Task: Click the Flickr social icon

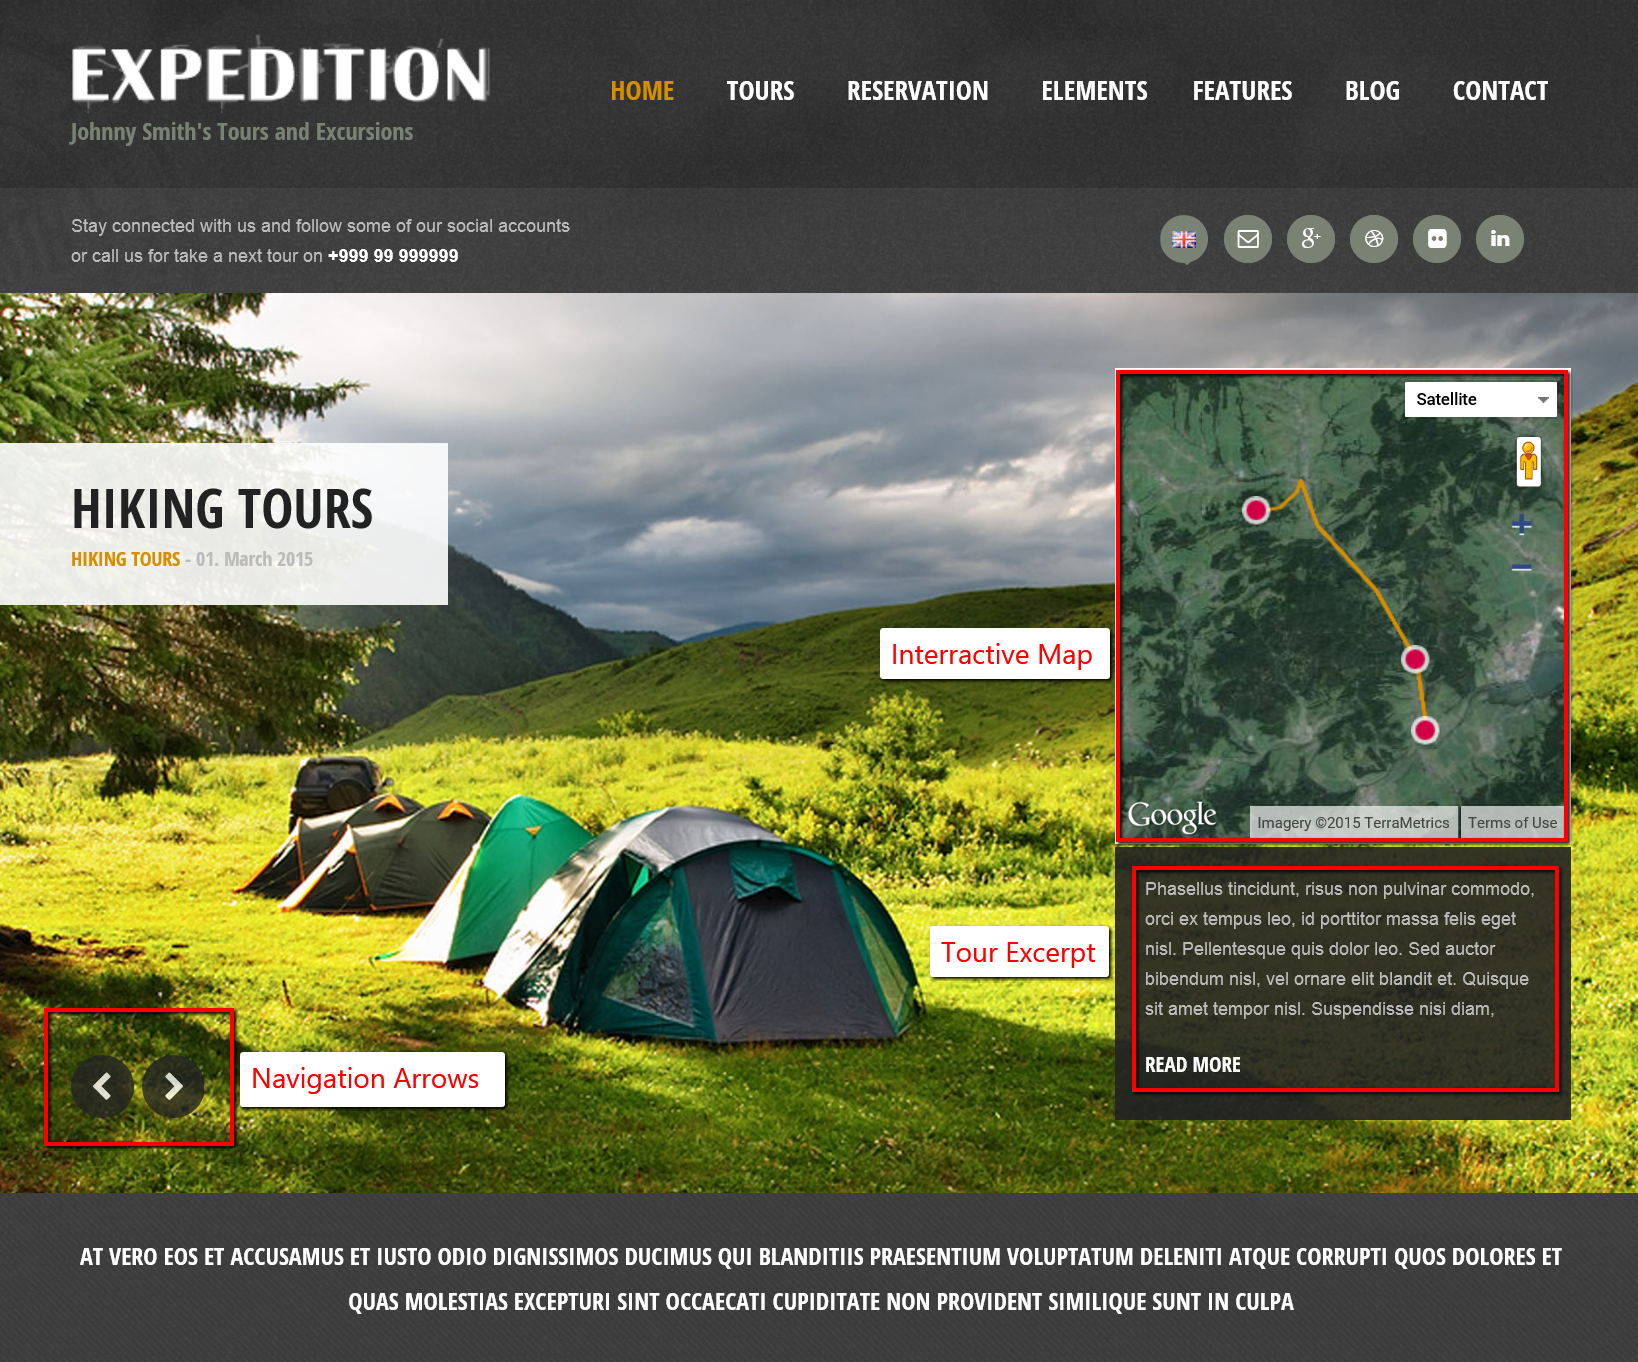Action: point(1437,239)
